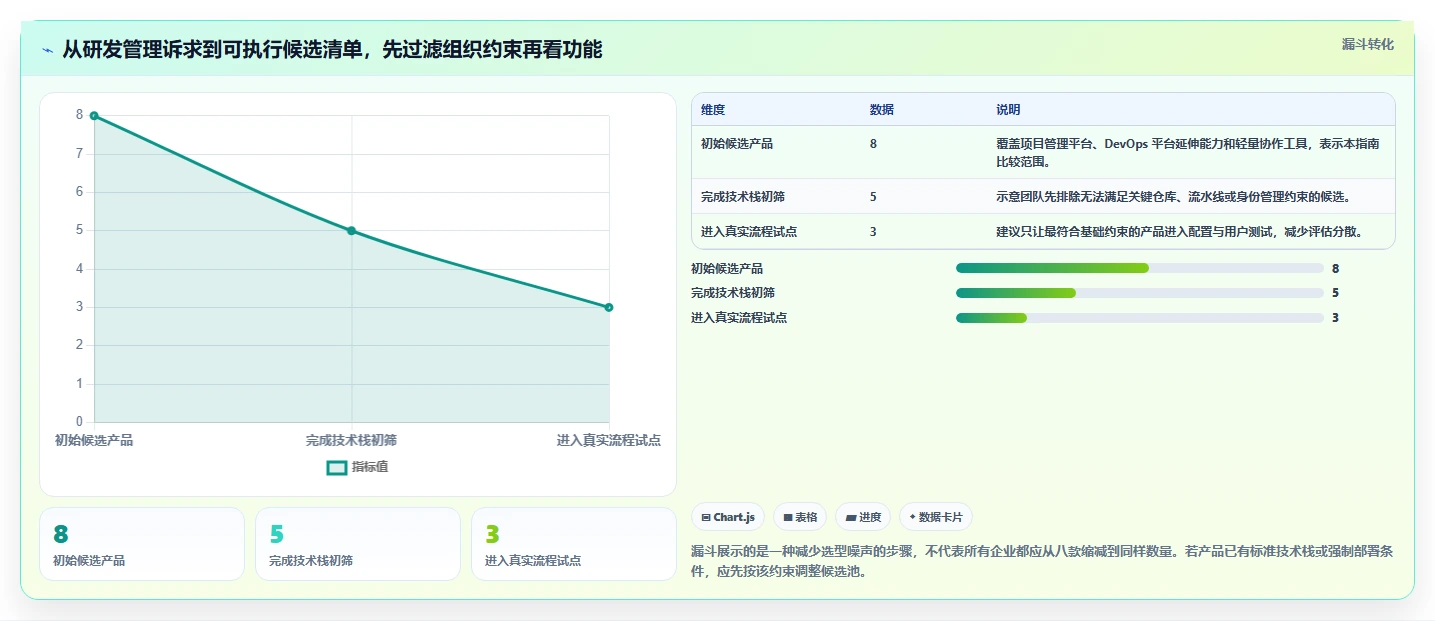
Task: Click the lightning icon before the title
Action: 48,50
